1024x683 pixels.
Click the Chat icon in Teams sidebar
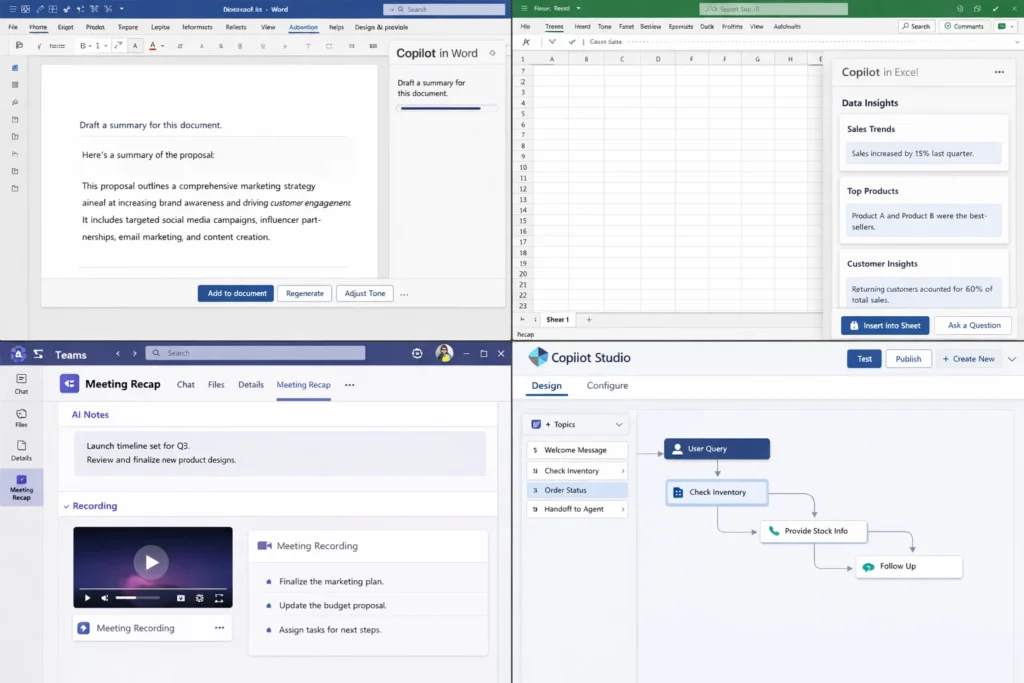pos(21,380)
